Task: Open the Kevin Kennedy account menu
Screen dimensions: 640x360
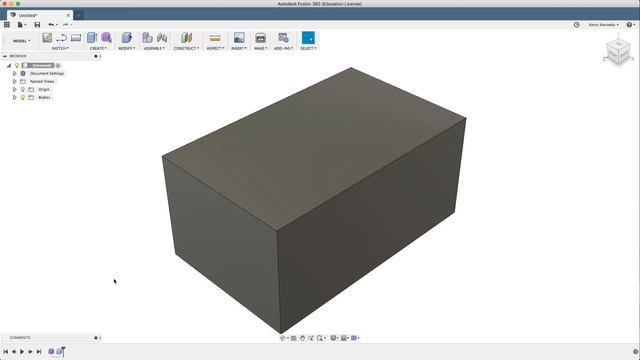Action: [x=603, y=25]
